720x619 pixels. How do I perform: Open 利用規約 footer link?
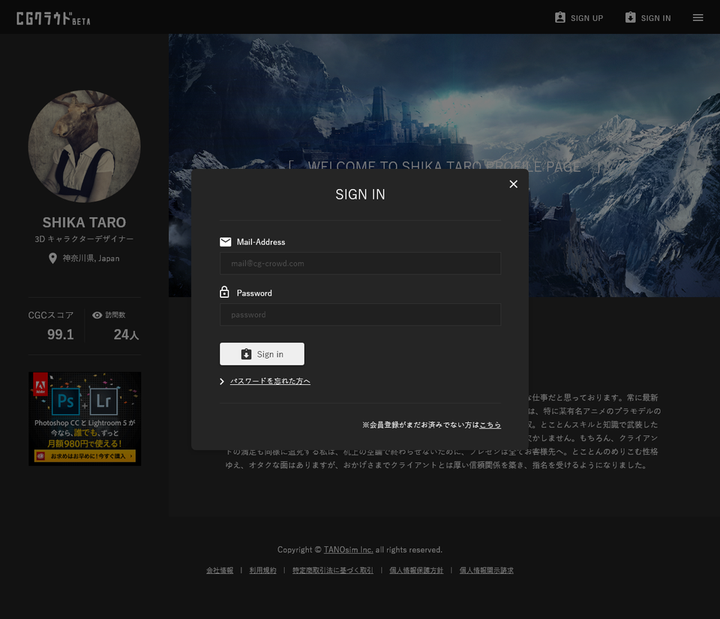click(263, 570)
